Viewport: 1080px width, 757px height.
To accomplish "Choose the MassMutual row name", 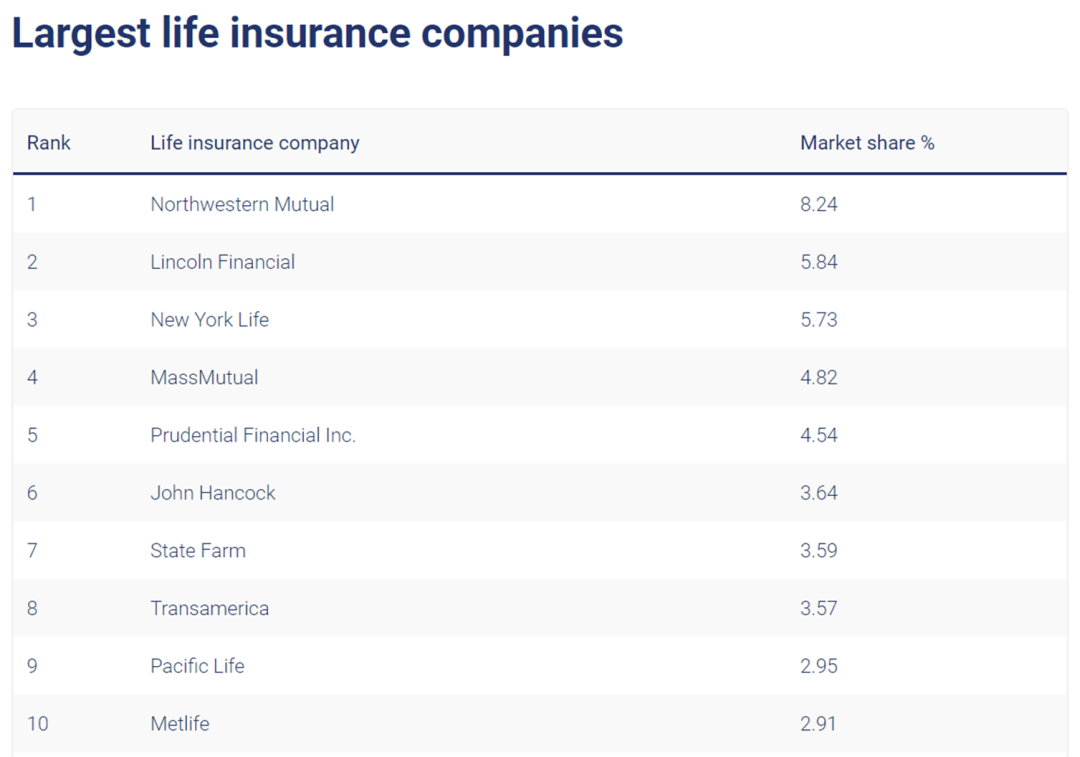I will tap(204, 378).
